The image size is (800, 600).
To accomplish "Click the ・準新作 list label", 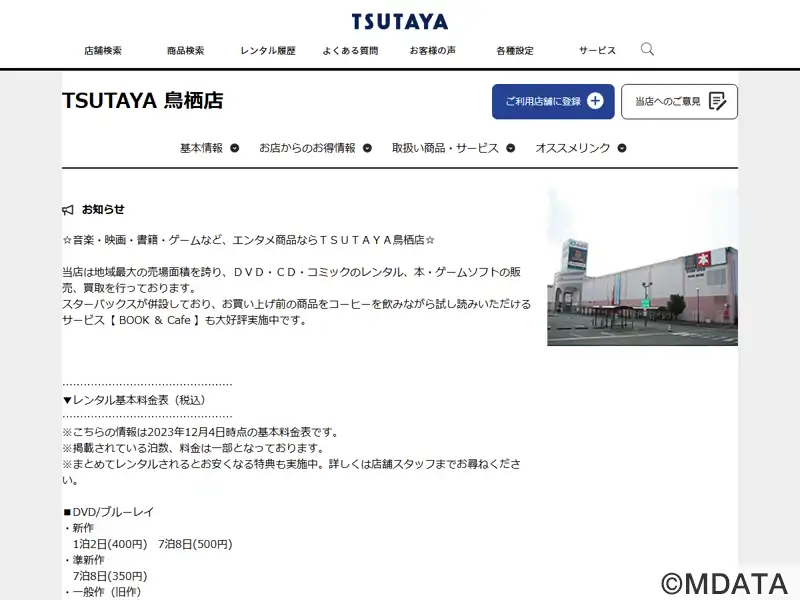I will click(x=84, y=560).
